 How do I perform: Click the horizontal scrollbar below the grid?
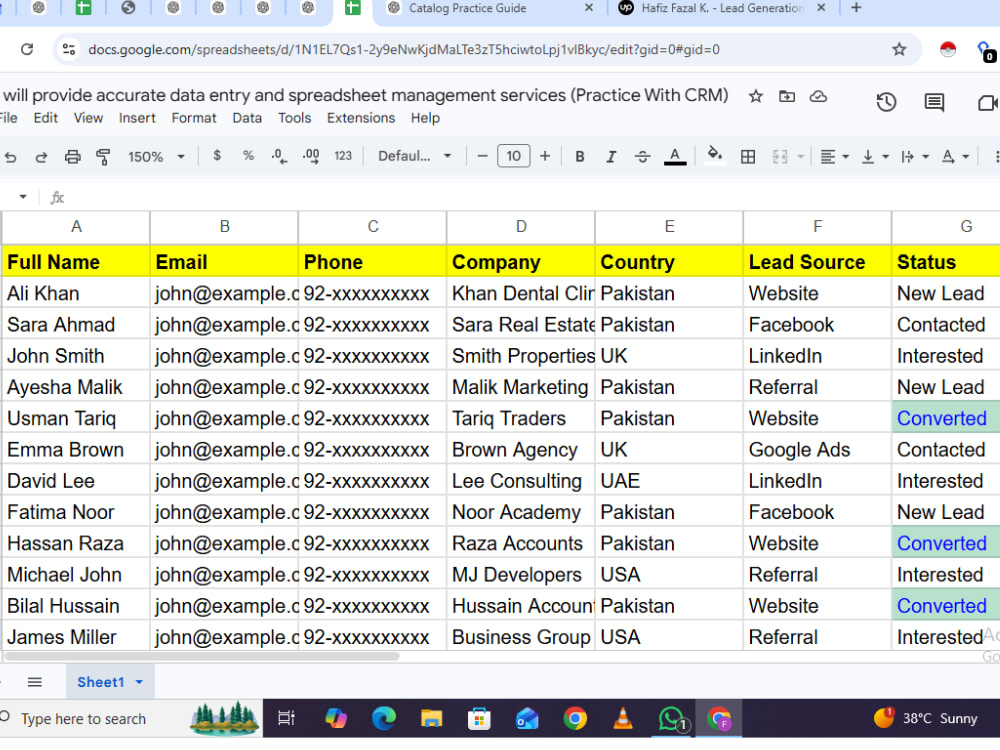pos(202,656)
